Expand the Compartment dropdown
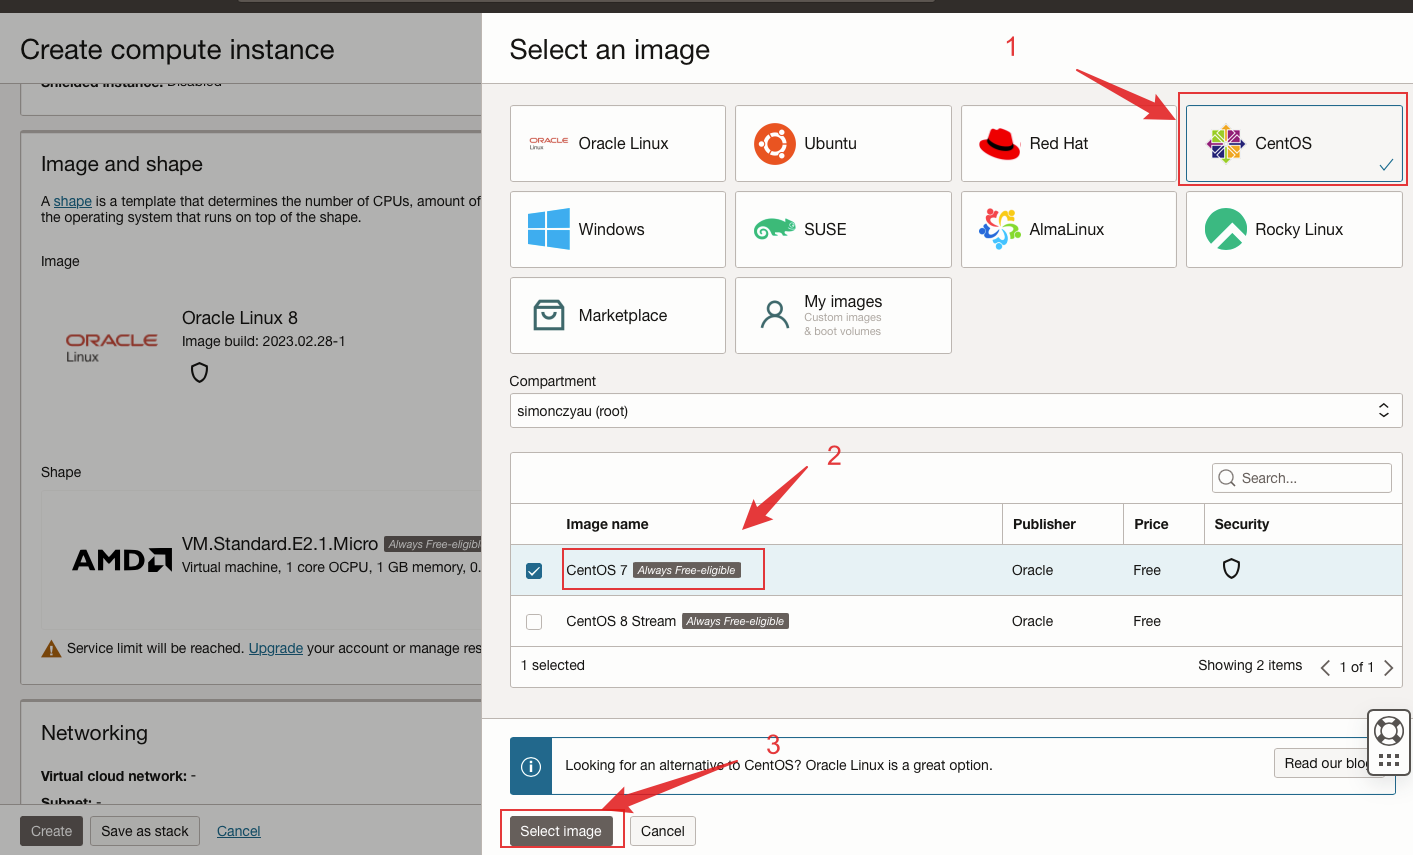Screen dimensions: 1413x855 coord(955,411)
